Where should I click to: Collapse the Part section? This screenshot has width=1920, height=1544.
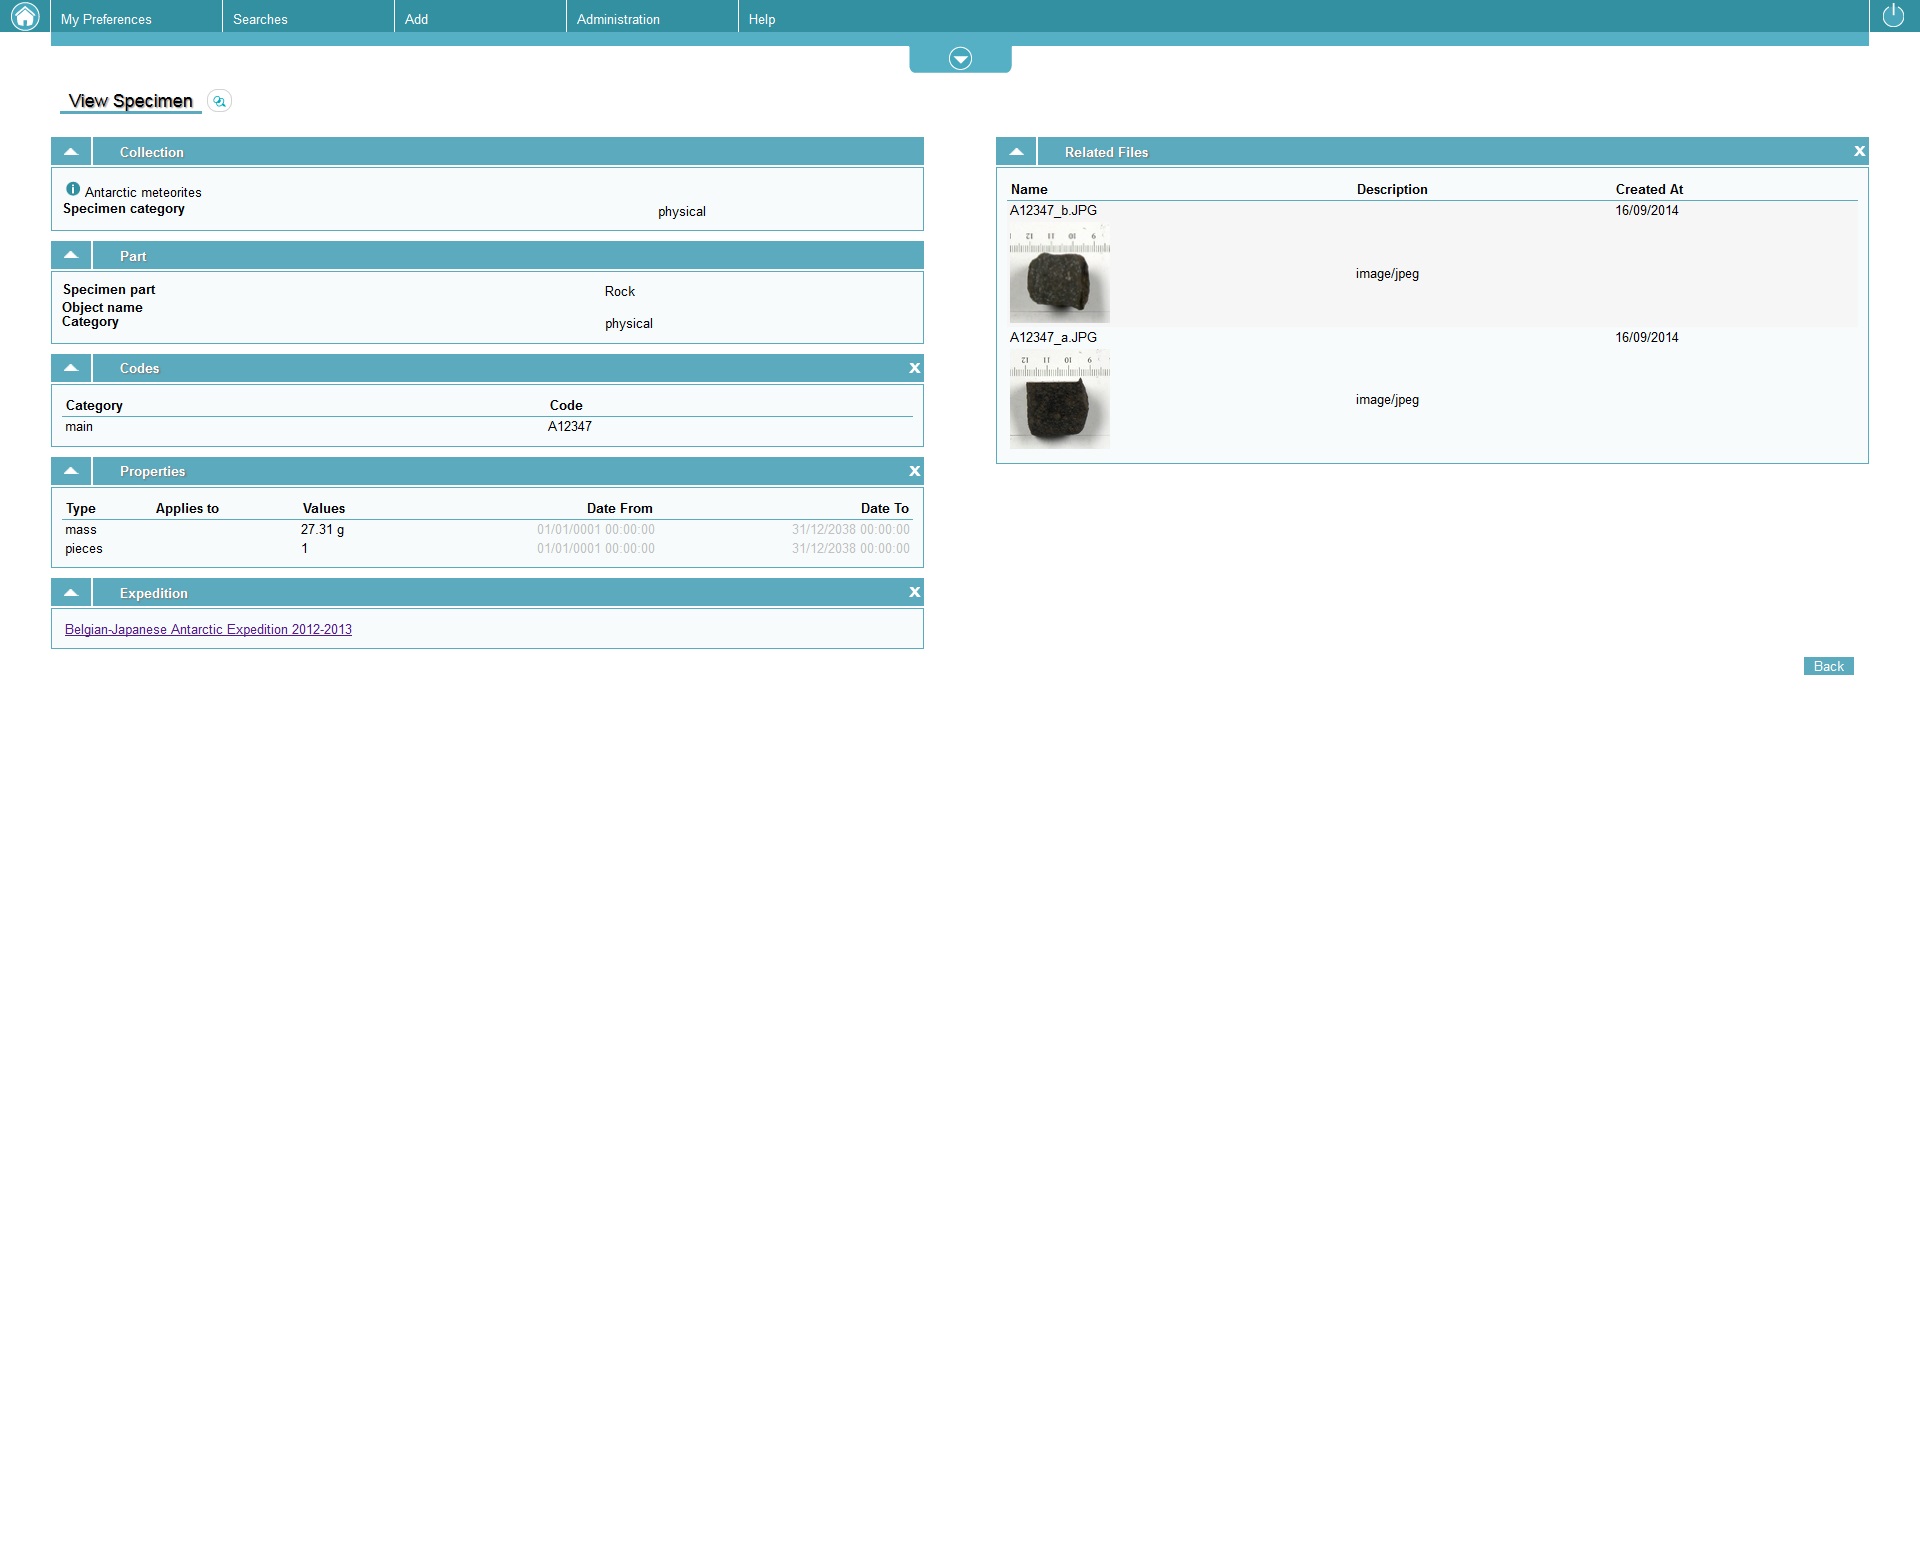tap(71, 256)
